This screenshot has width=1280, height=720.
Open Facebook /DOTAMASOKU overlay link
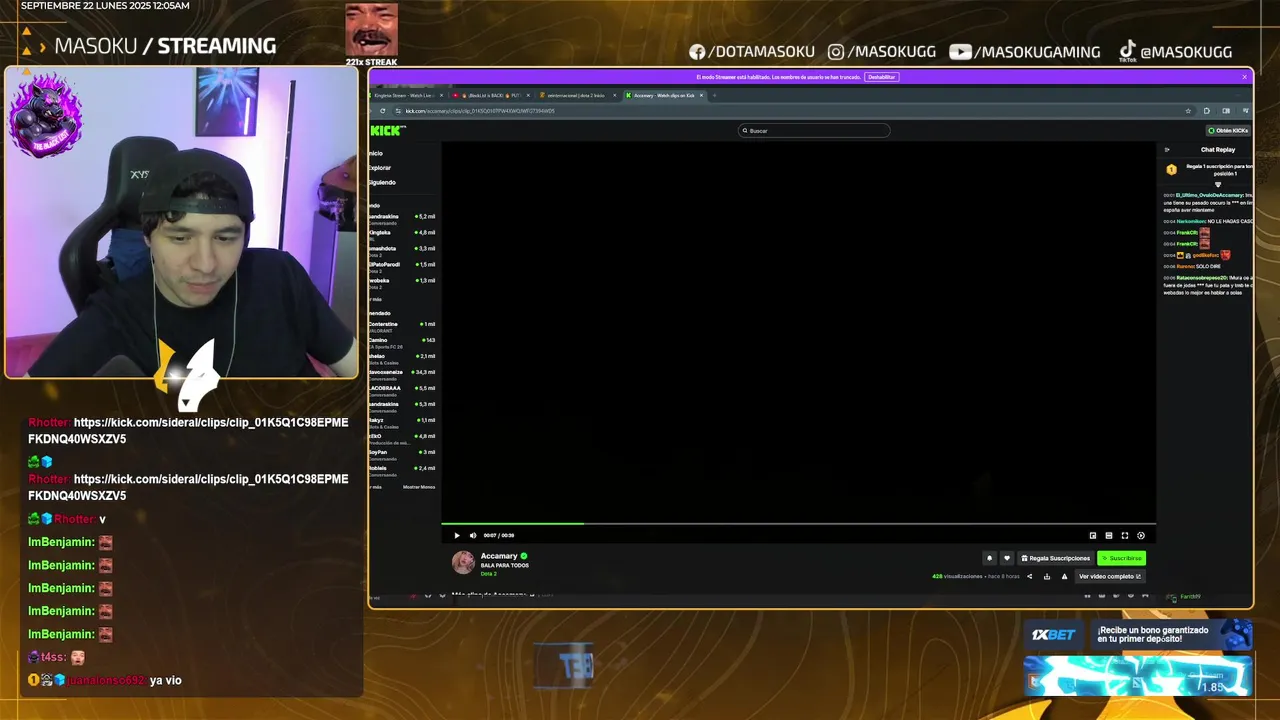[x=752, y=52]
